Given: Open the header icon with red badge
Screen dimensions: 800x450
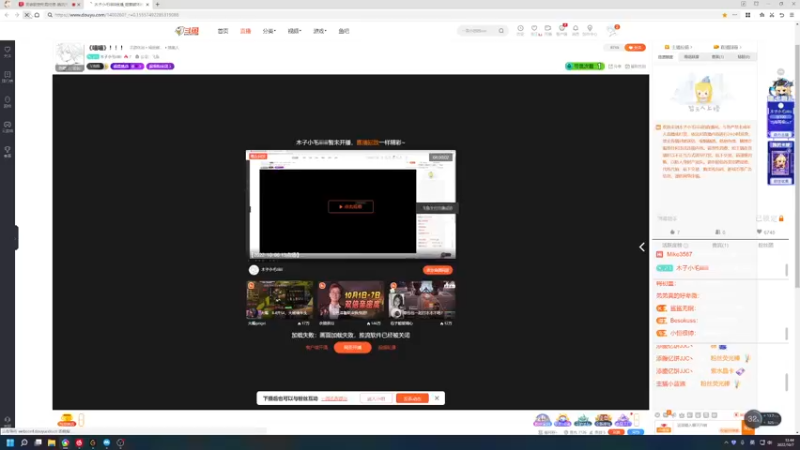Looking at the screenshot, I should pos(562,30).
